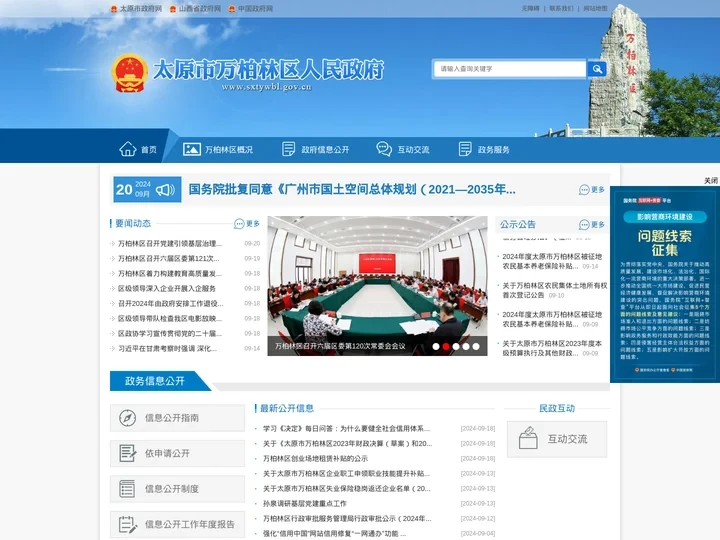Click the 信息公开工作年度报告 button
Image resolution: width=720 pixels, height=540 pixels.
[x=177, y=524]
